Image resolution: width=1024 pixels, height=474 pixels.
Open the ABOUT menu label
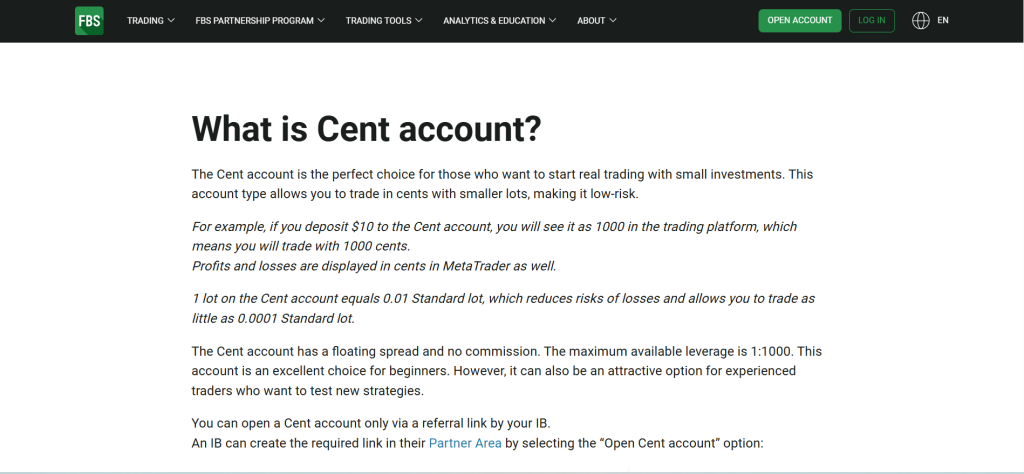point(591,20)
